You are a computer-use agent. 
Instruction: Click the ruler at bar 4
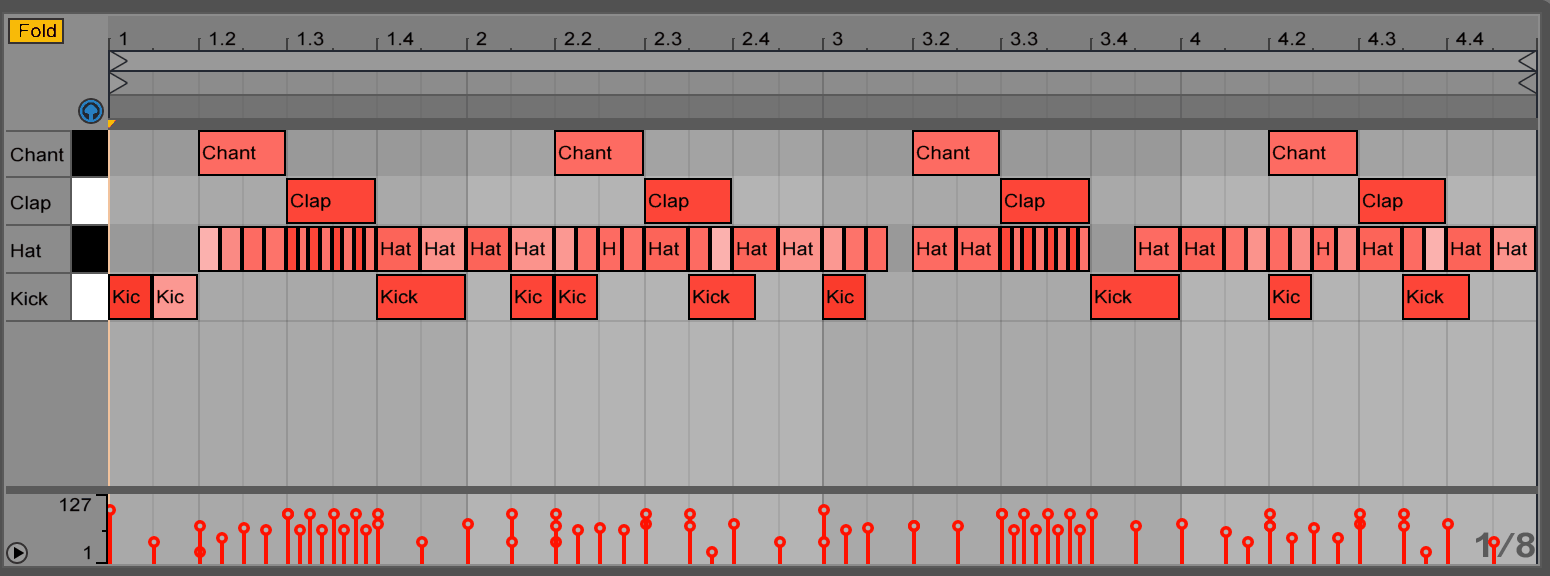pos(1195,40)
